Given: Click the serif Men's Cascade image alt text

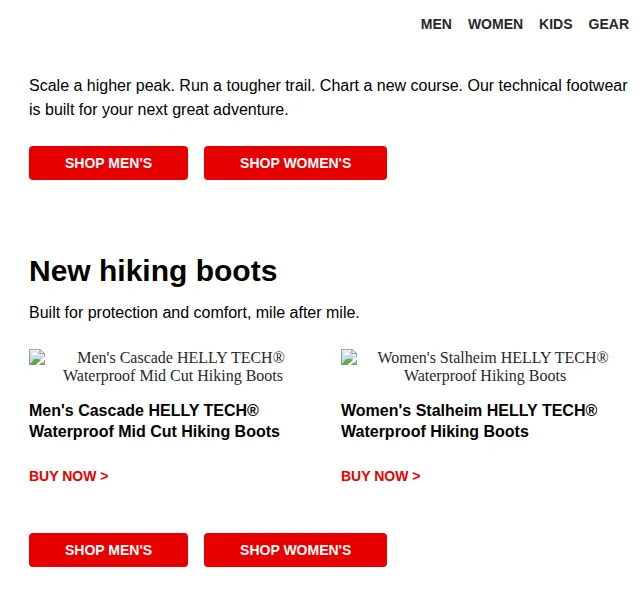Looking at the screenshot, I should [x=173, y=367].
